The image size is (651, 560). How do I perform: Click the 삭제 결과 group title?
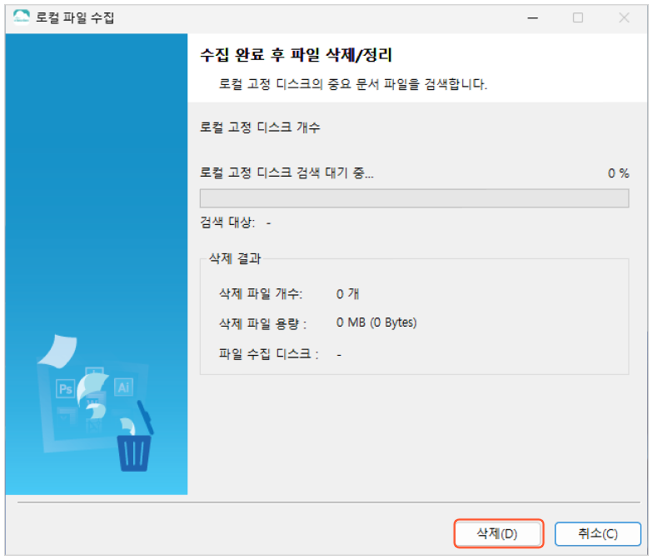(x=235, y=259)
